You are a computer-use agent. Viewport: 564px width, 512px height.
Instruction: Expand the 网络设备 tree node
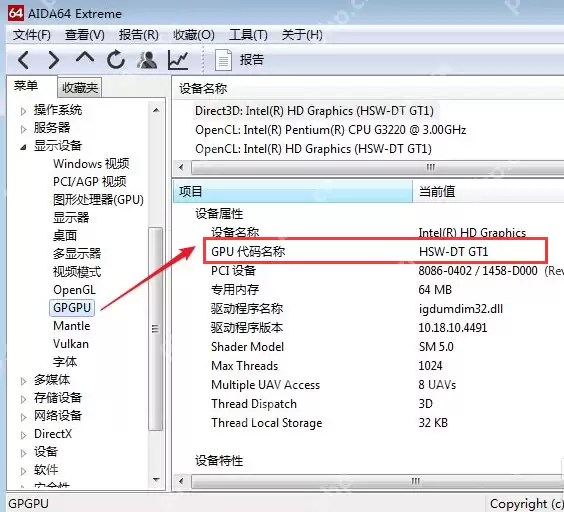tap(23, 417)
